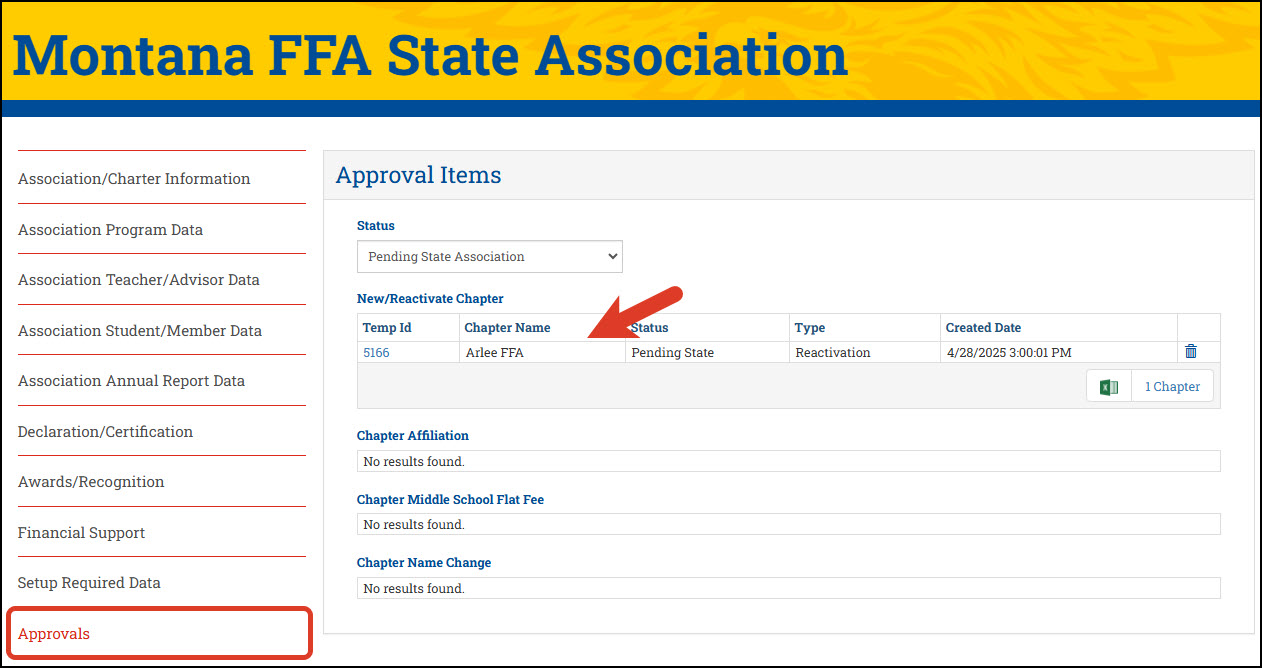The width and height of the screenshot is (1262, 668).
Task: Click the Excel export icon
Action: point(1108,387)
